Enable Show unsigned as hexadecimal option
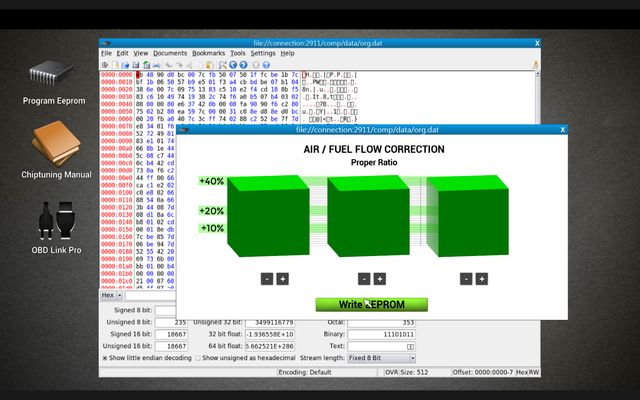 (x=199, y=357)
